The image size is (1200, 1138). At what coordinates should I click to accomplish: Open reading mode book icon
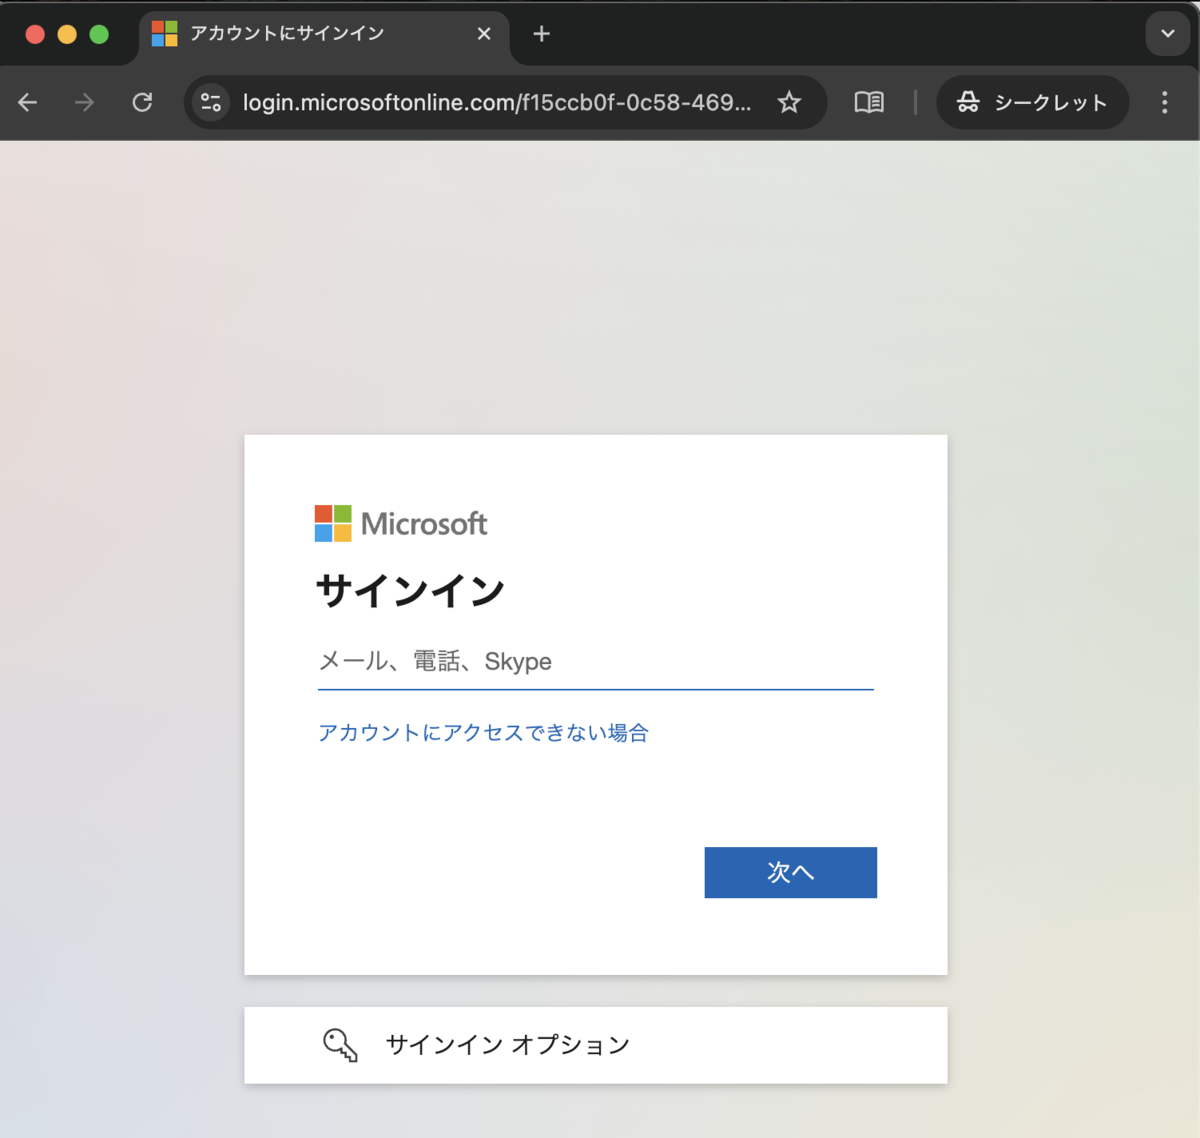pyautogui.click(x=869, y=102)
